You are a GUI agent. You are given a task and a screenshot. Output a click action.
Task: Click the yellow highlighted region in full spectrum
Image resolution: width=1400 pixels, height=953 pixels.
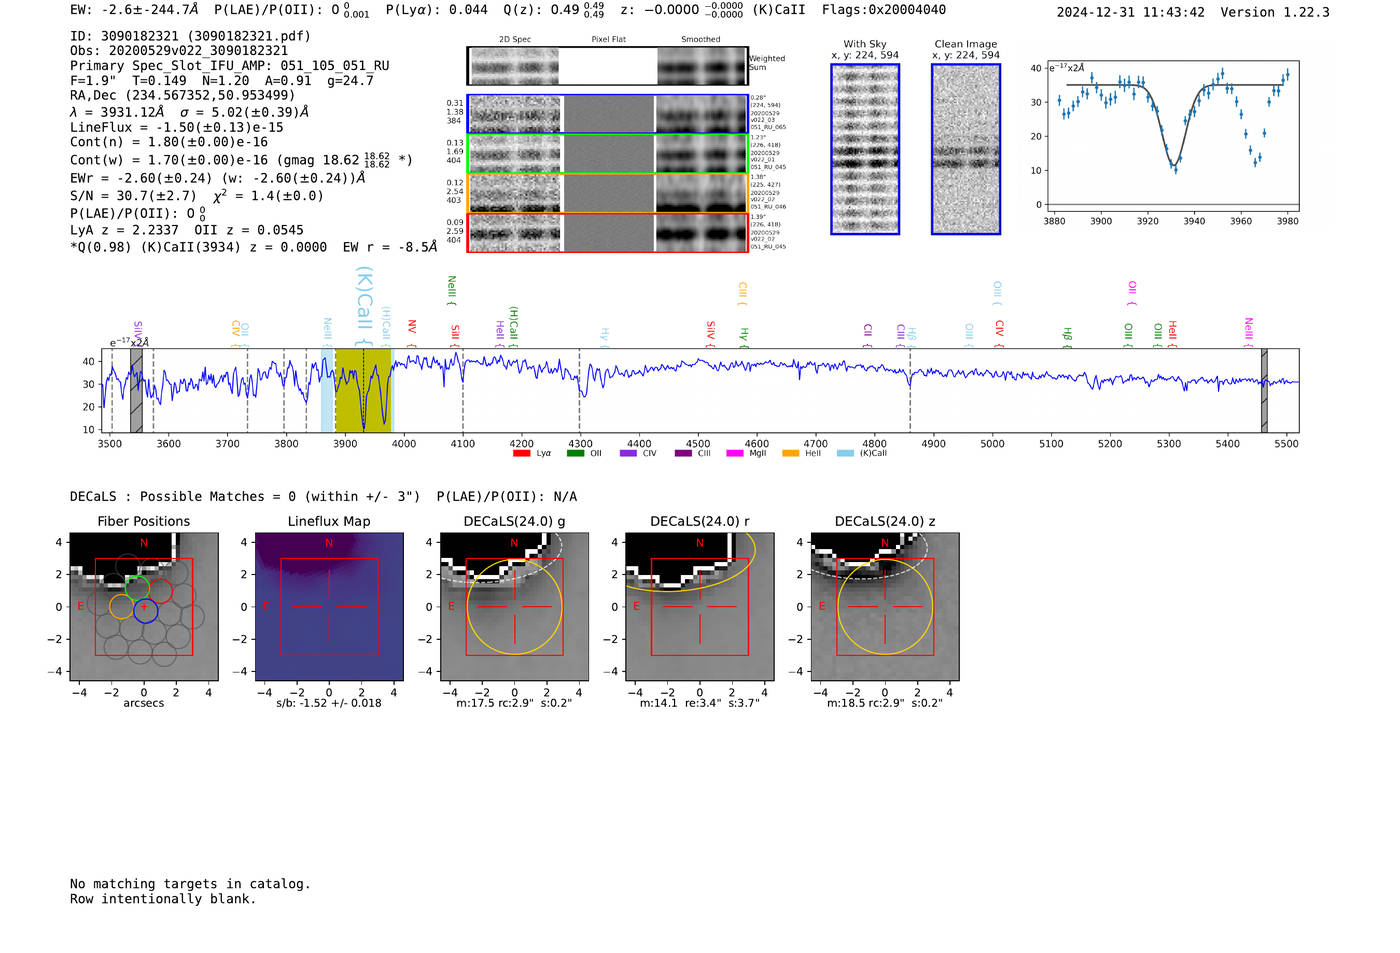click(363, 390)
